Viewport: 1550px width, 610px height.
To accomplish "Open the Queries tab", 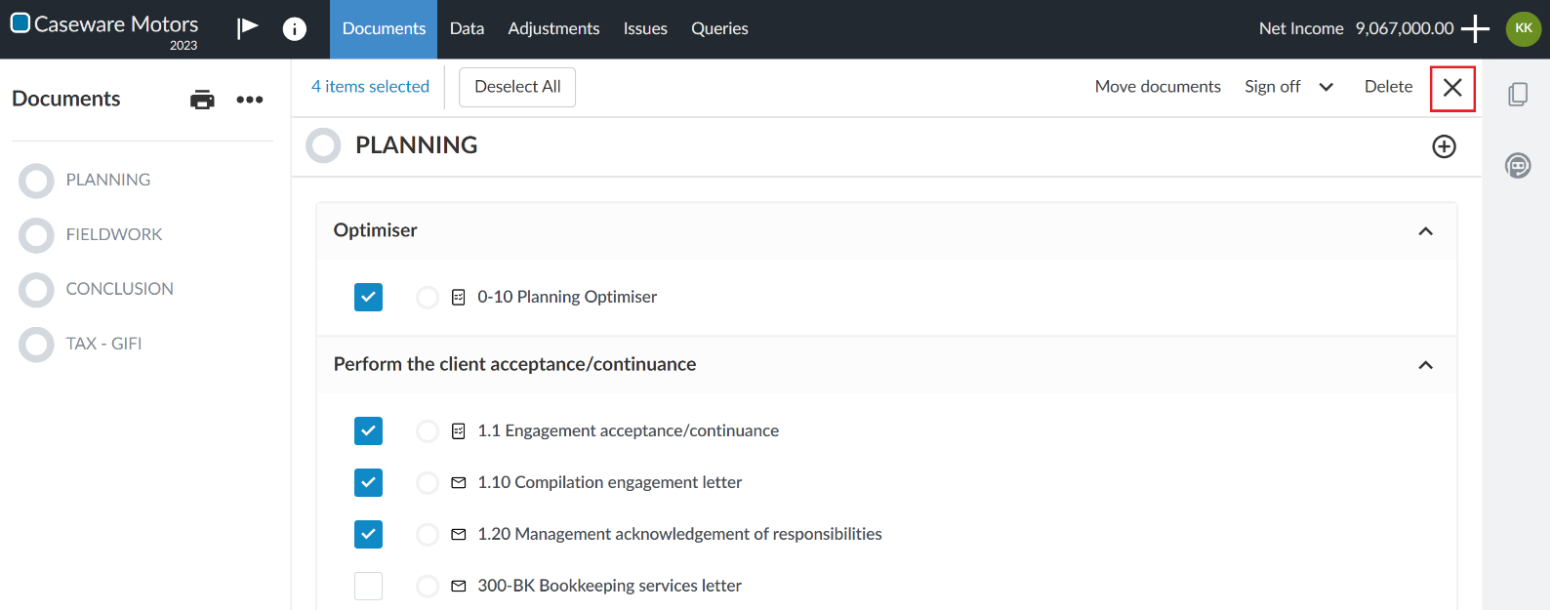I will [719, 29].
